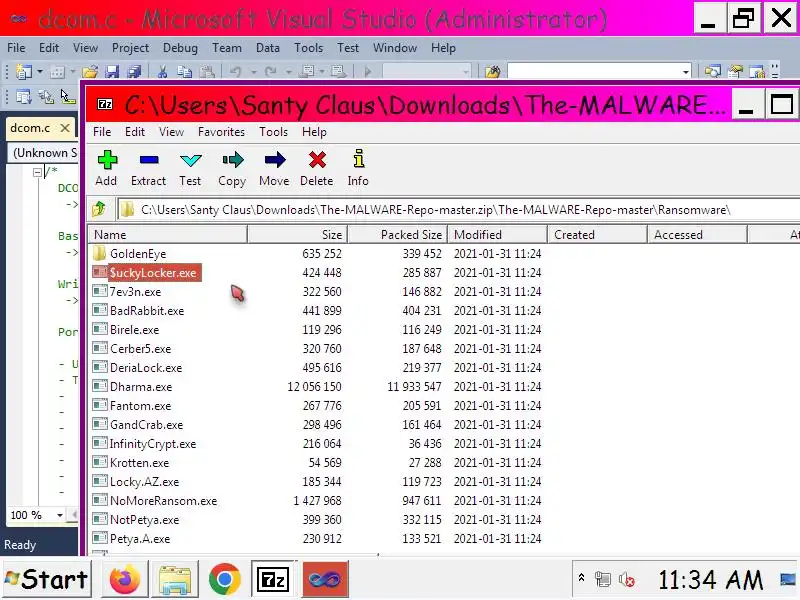Click Paste icon in Visual Studio toolbar

(207, 71)
